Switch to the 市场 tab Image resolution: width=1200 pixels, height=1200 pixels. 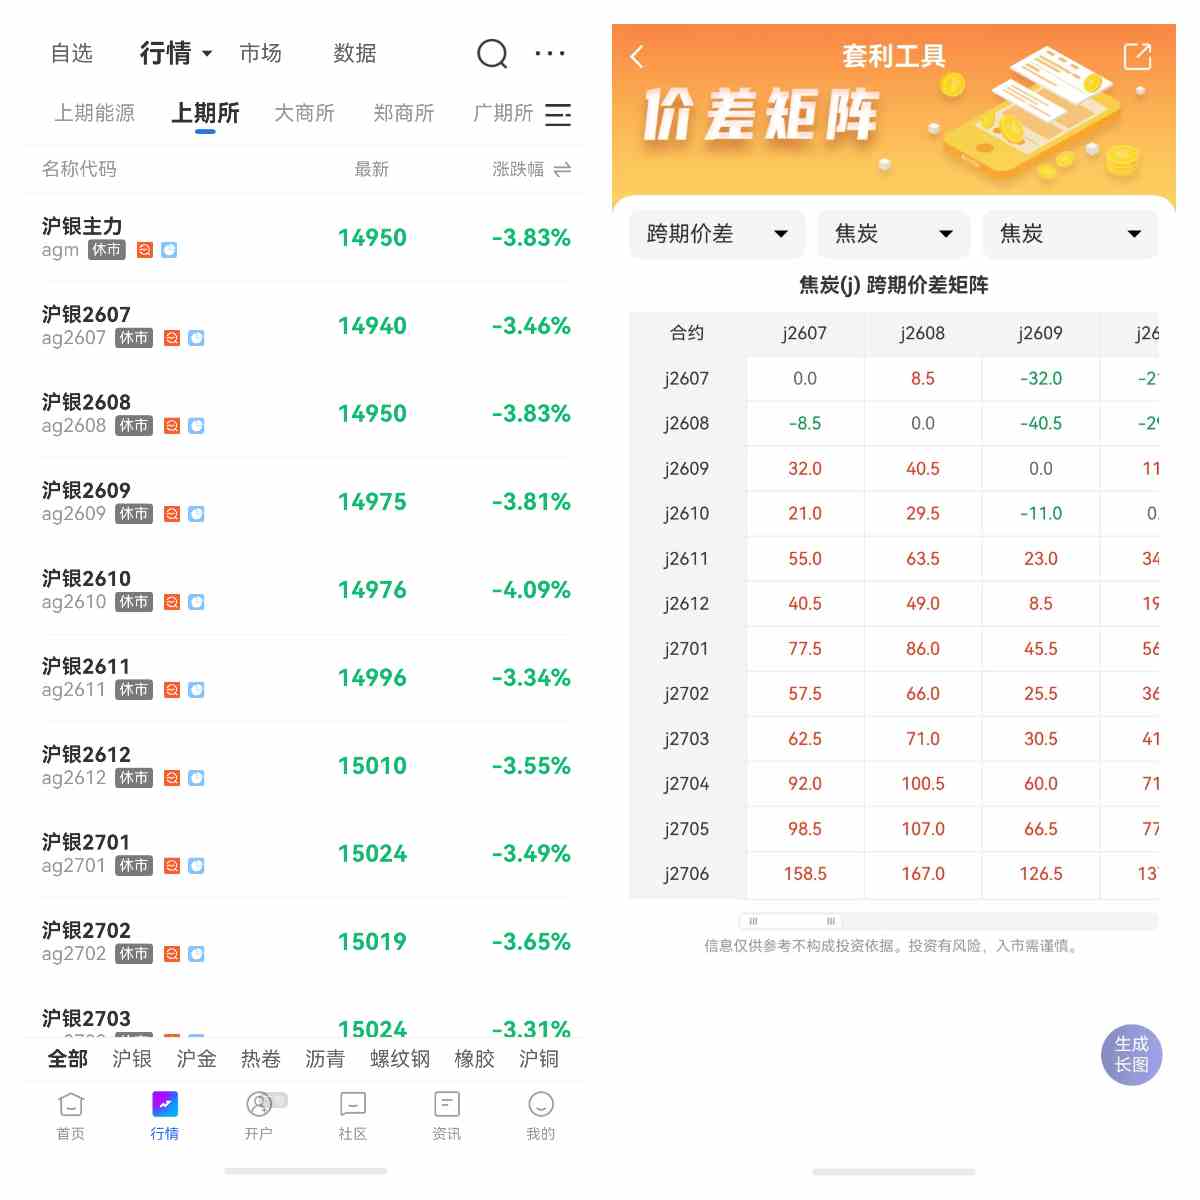(260, 53)
